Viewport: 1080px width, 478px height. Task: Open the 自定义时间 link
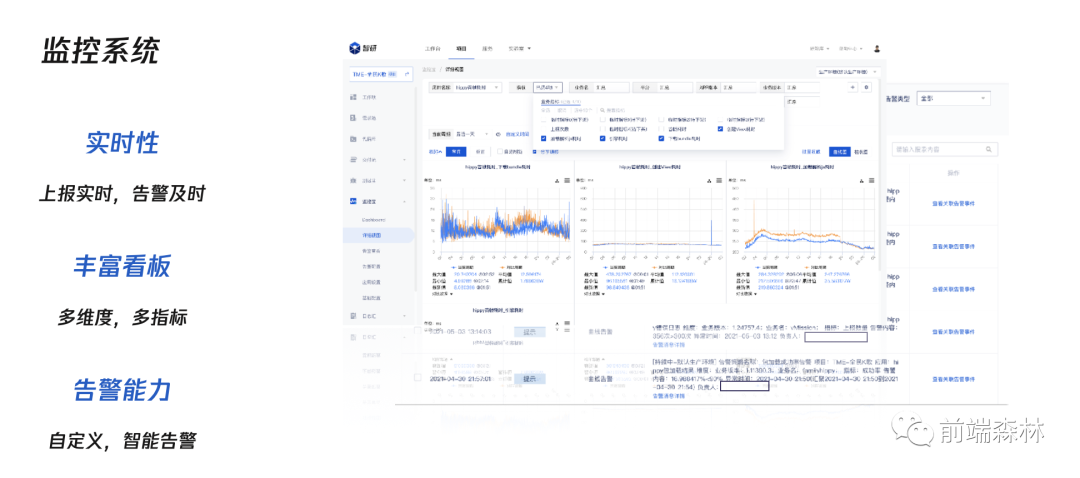pos(517,134)
